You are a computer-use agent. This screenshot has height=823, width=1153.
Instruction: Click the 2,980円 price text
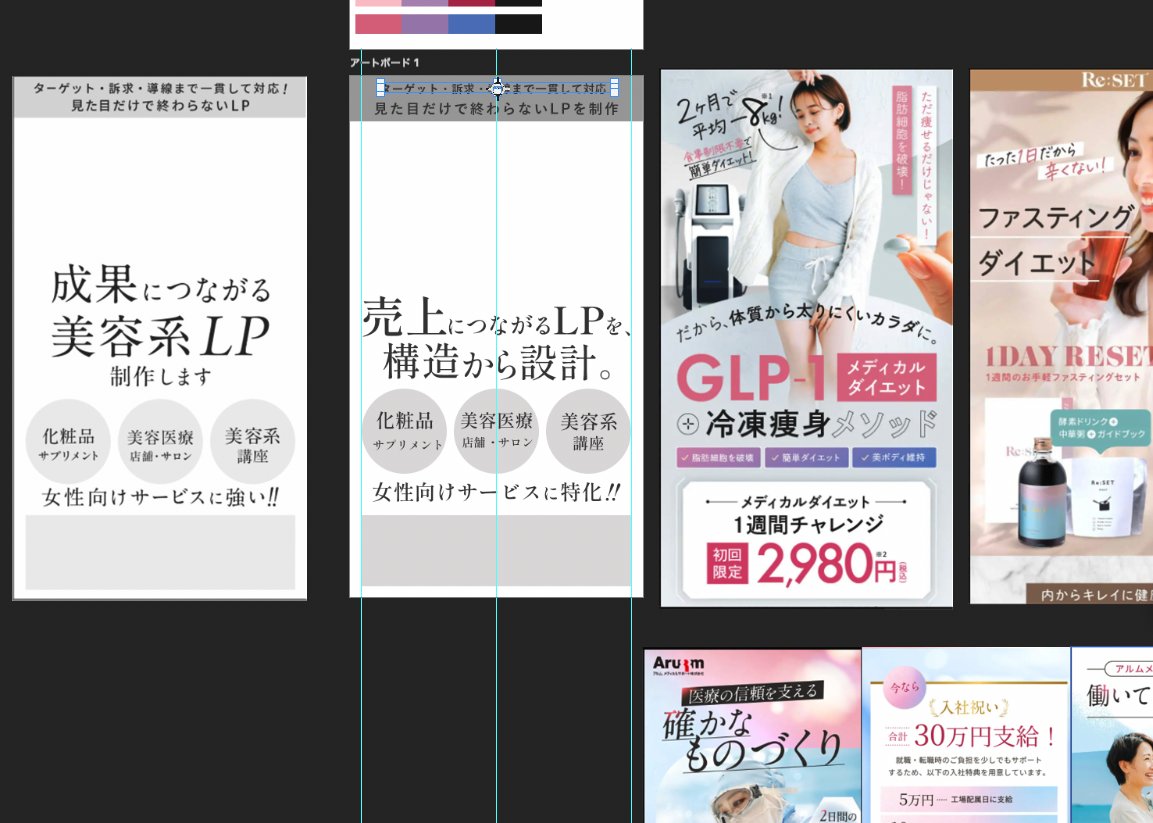[829, 565]
